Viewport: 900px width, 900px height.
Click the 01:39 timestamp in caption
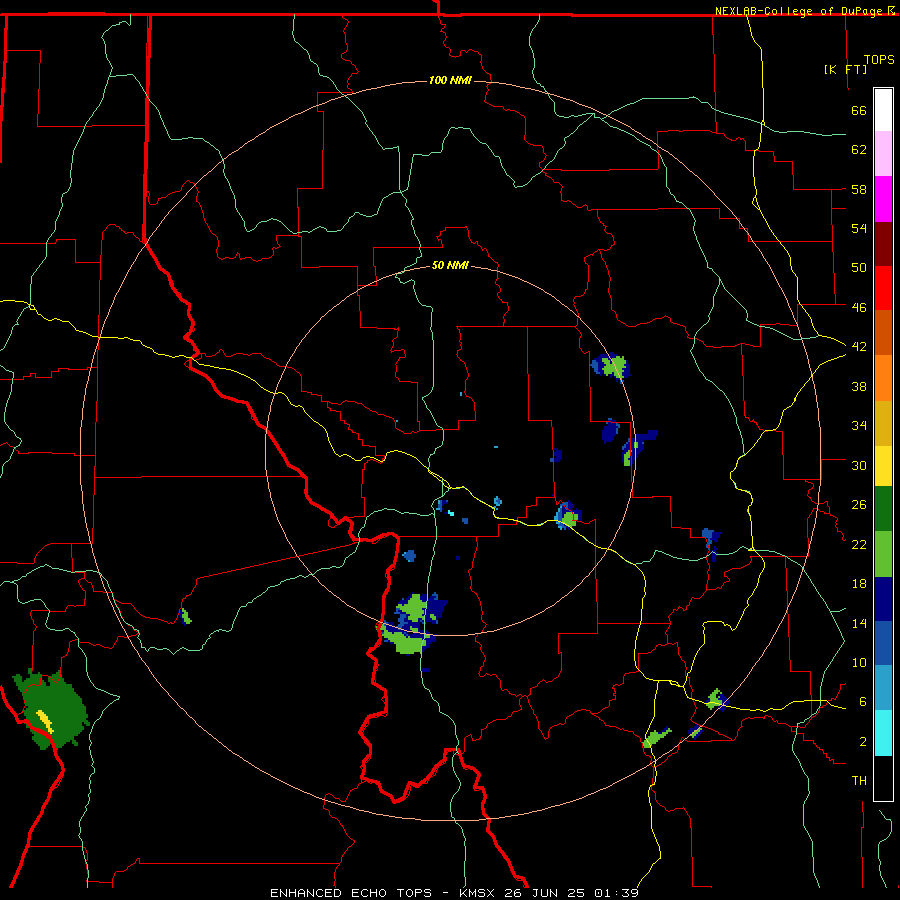pos(616,893)
